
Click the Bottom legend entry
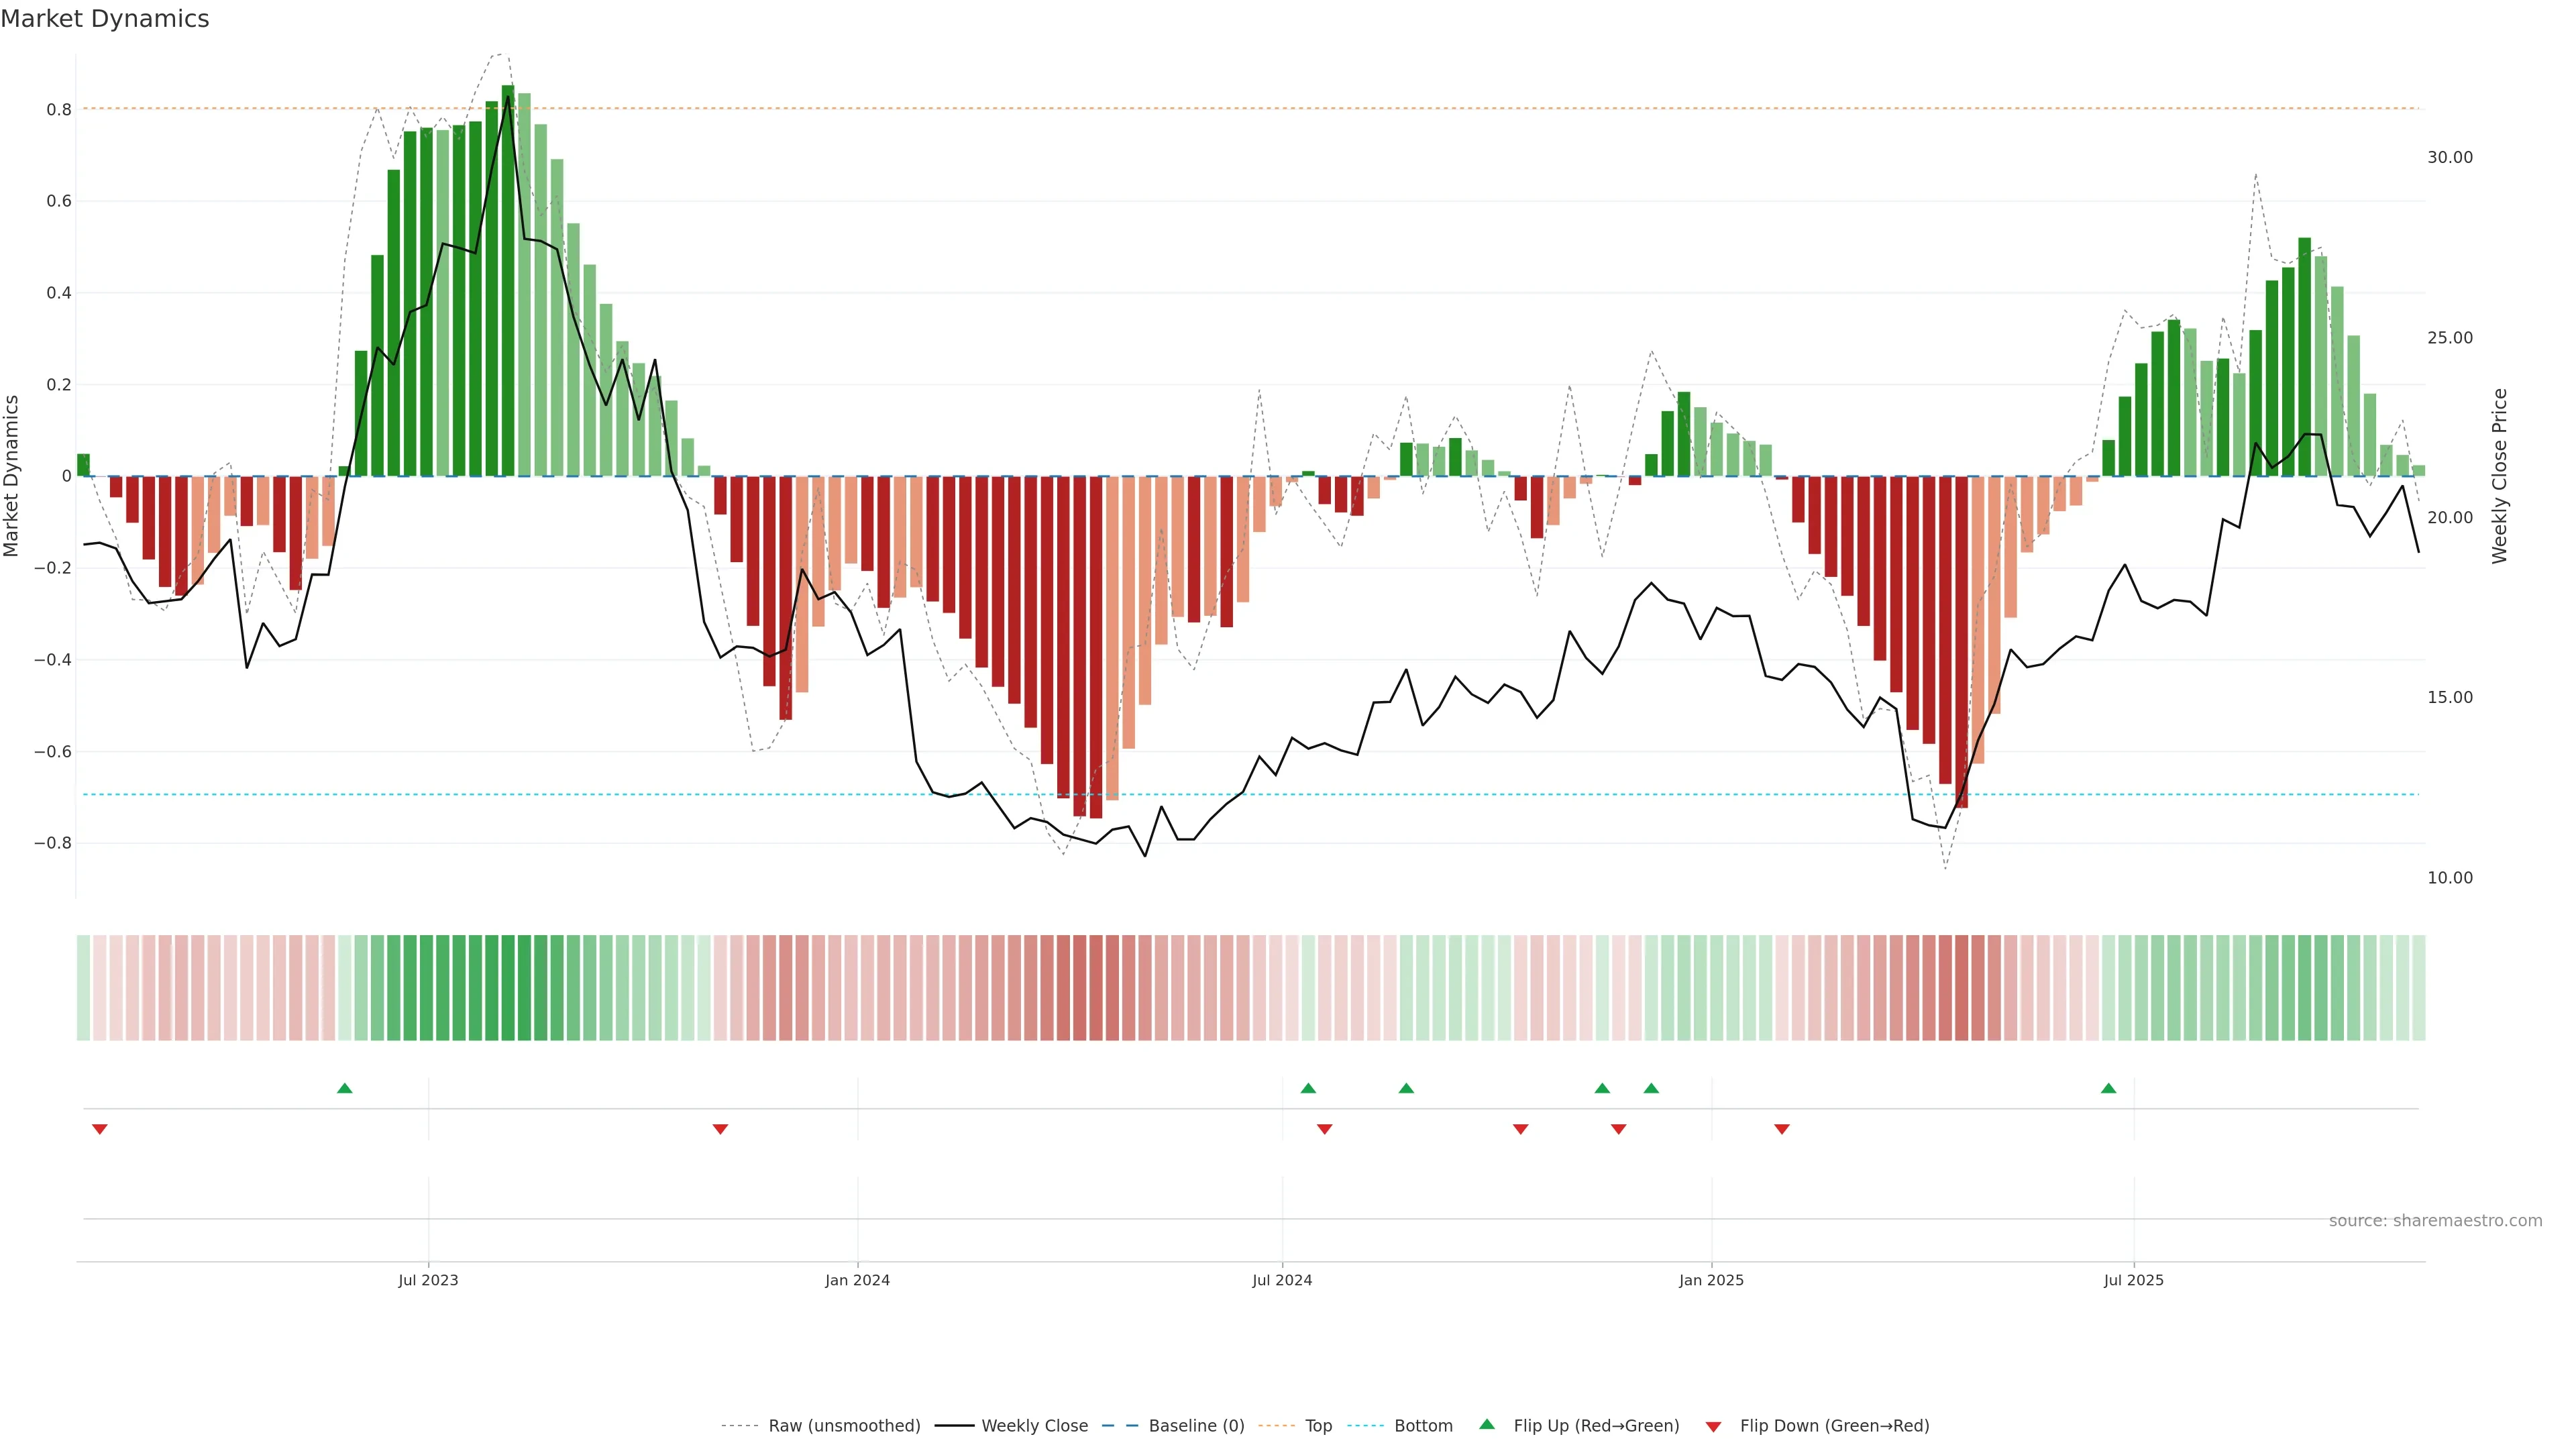pyautogui.click(x=1423, y=1426)
